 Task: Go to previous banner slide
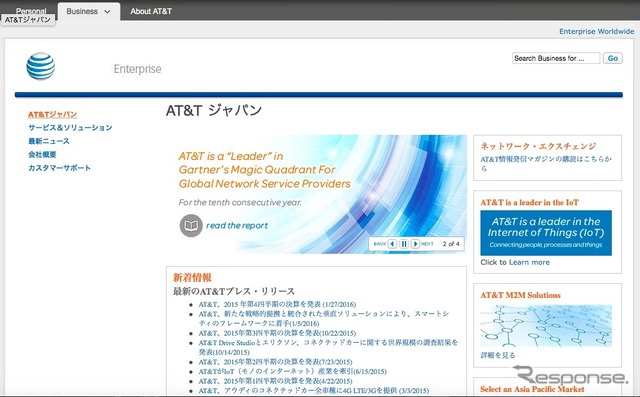pyautogui.click(x=392, y=244)
